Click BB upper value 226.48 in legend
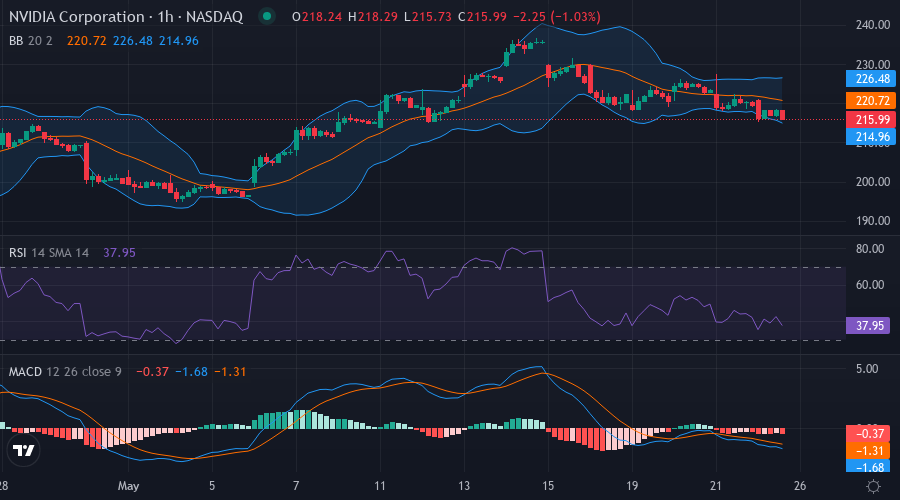This screenshot has width=900, height=500. (x=133, y=41)
